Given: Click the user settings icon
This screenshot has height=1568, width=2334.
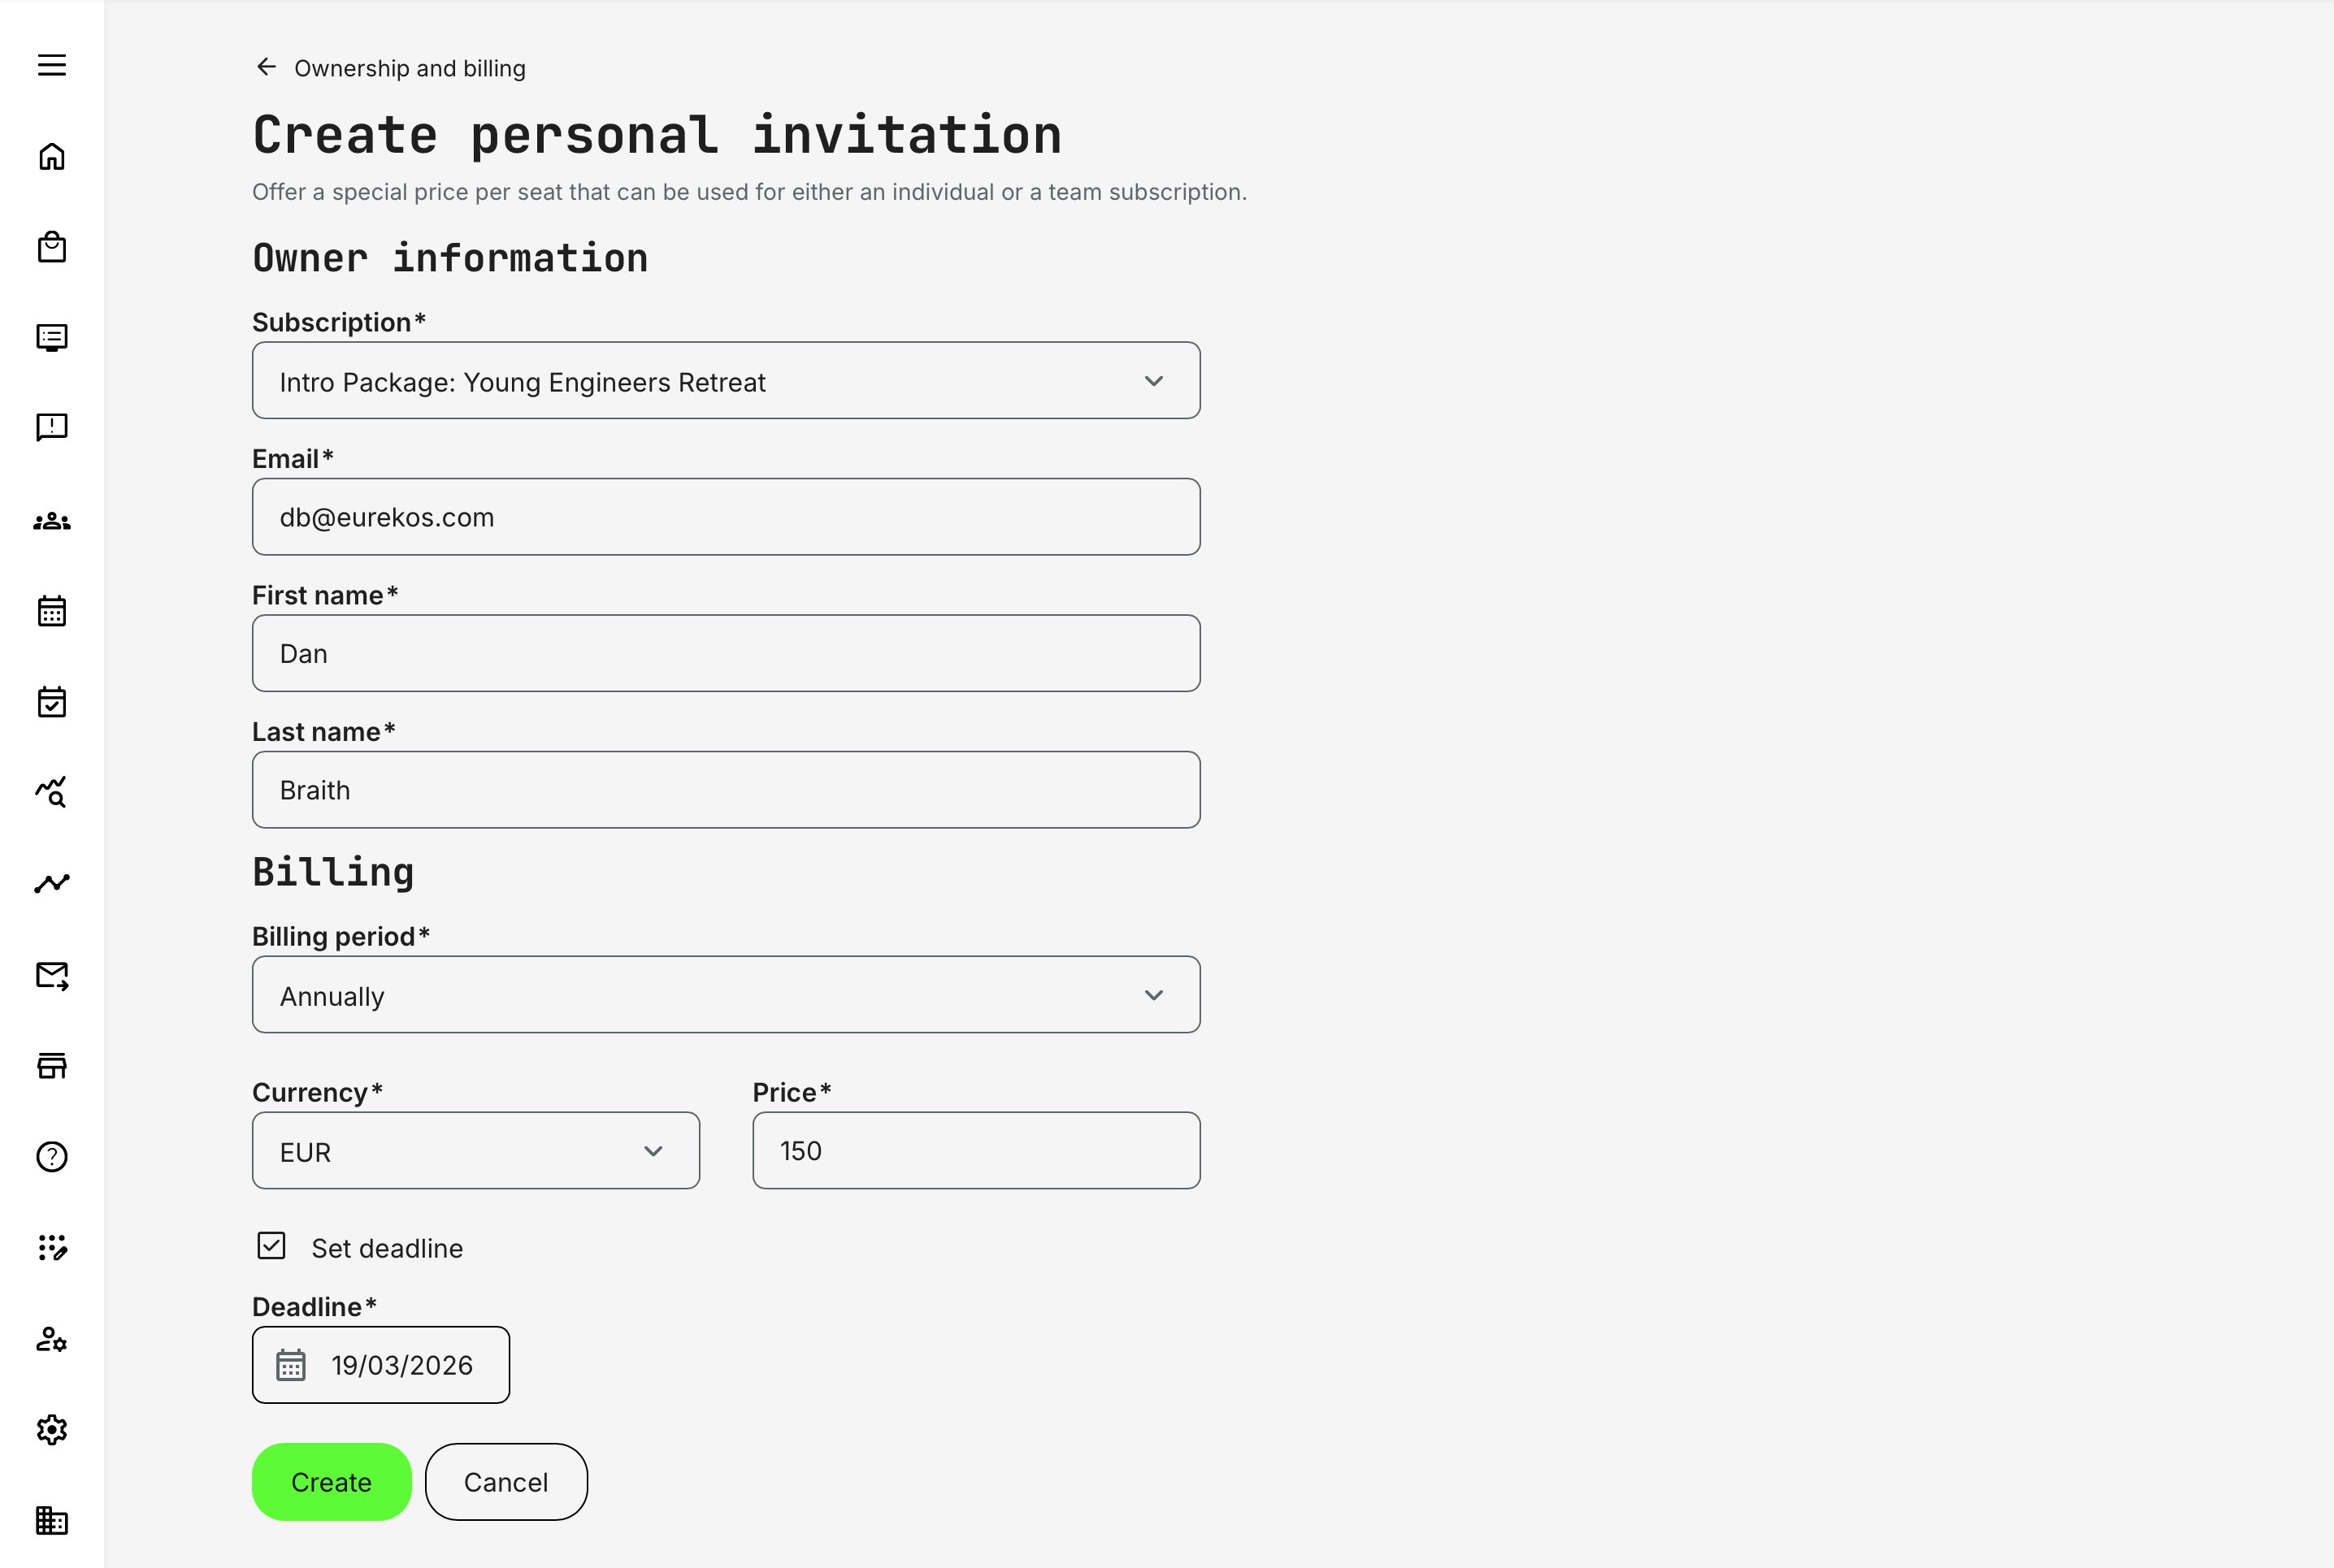Looking at the screenshot, I should [51, 1340].
